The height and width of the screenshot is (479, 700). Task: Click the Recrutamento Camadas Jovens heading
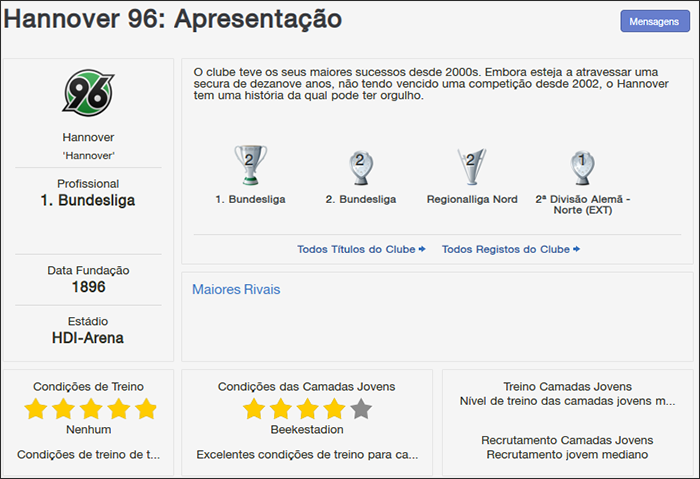click(567, 440)
